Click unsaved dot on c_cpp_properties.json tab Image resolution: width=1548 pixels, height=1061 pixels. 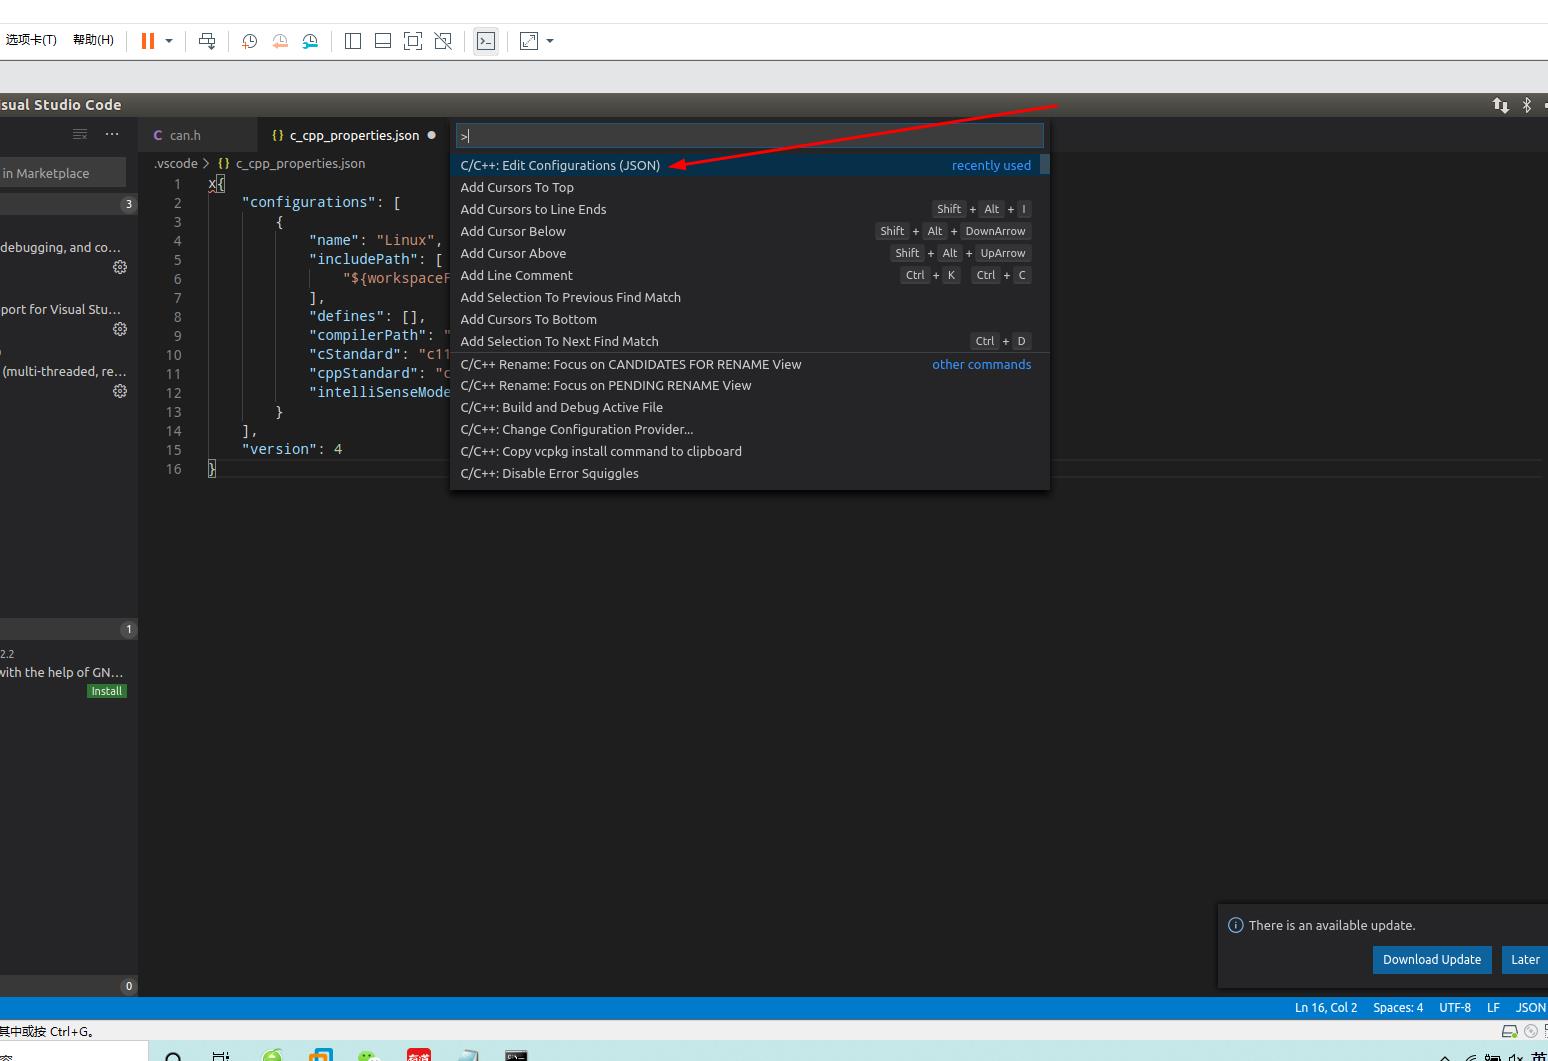pos(432,135)
